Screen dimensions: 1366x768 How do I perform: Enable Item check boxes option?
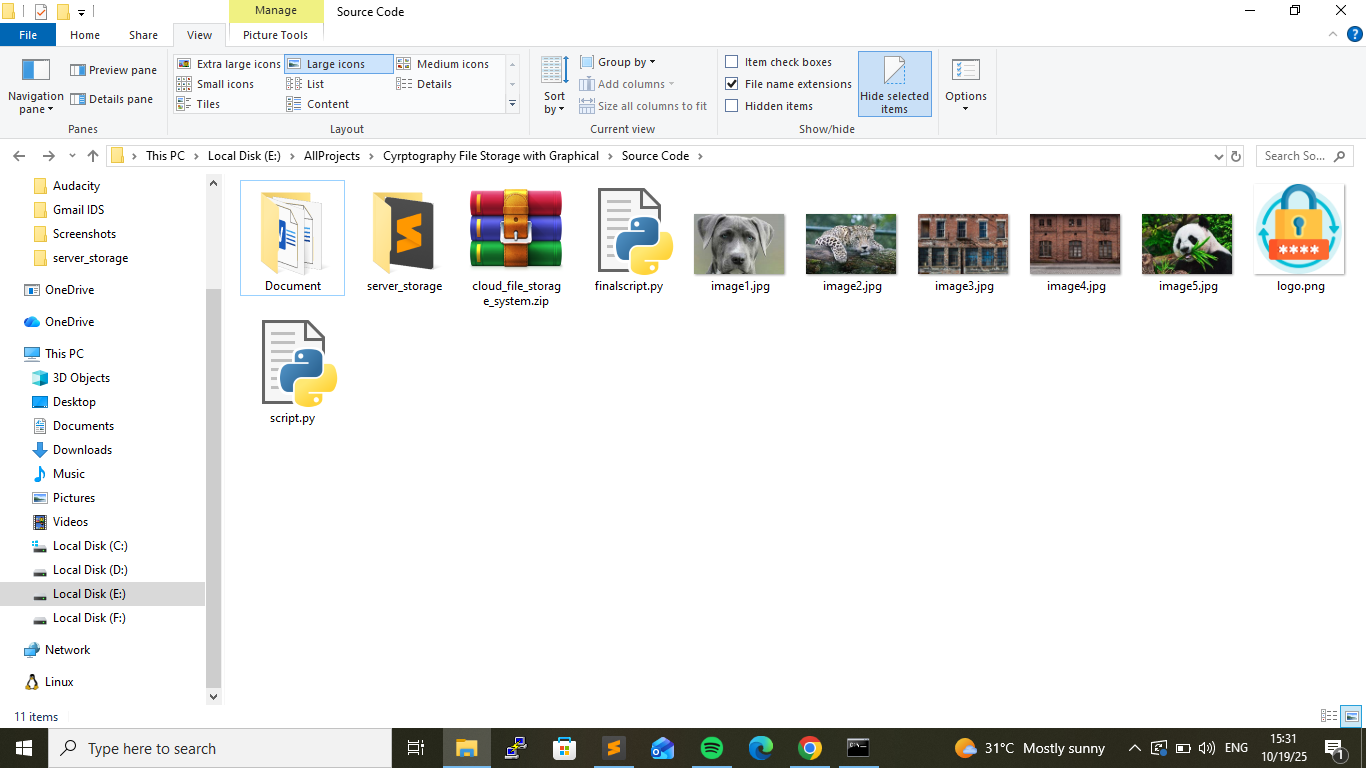[x=732, y=62]
